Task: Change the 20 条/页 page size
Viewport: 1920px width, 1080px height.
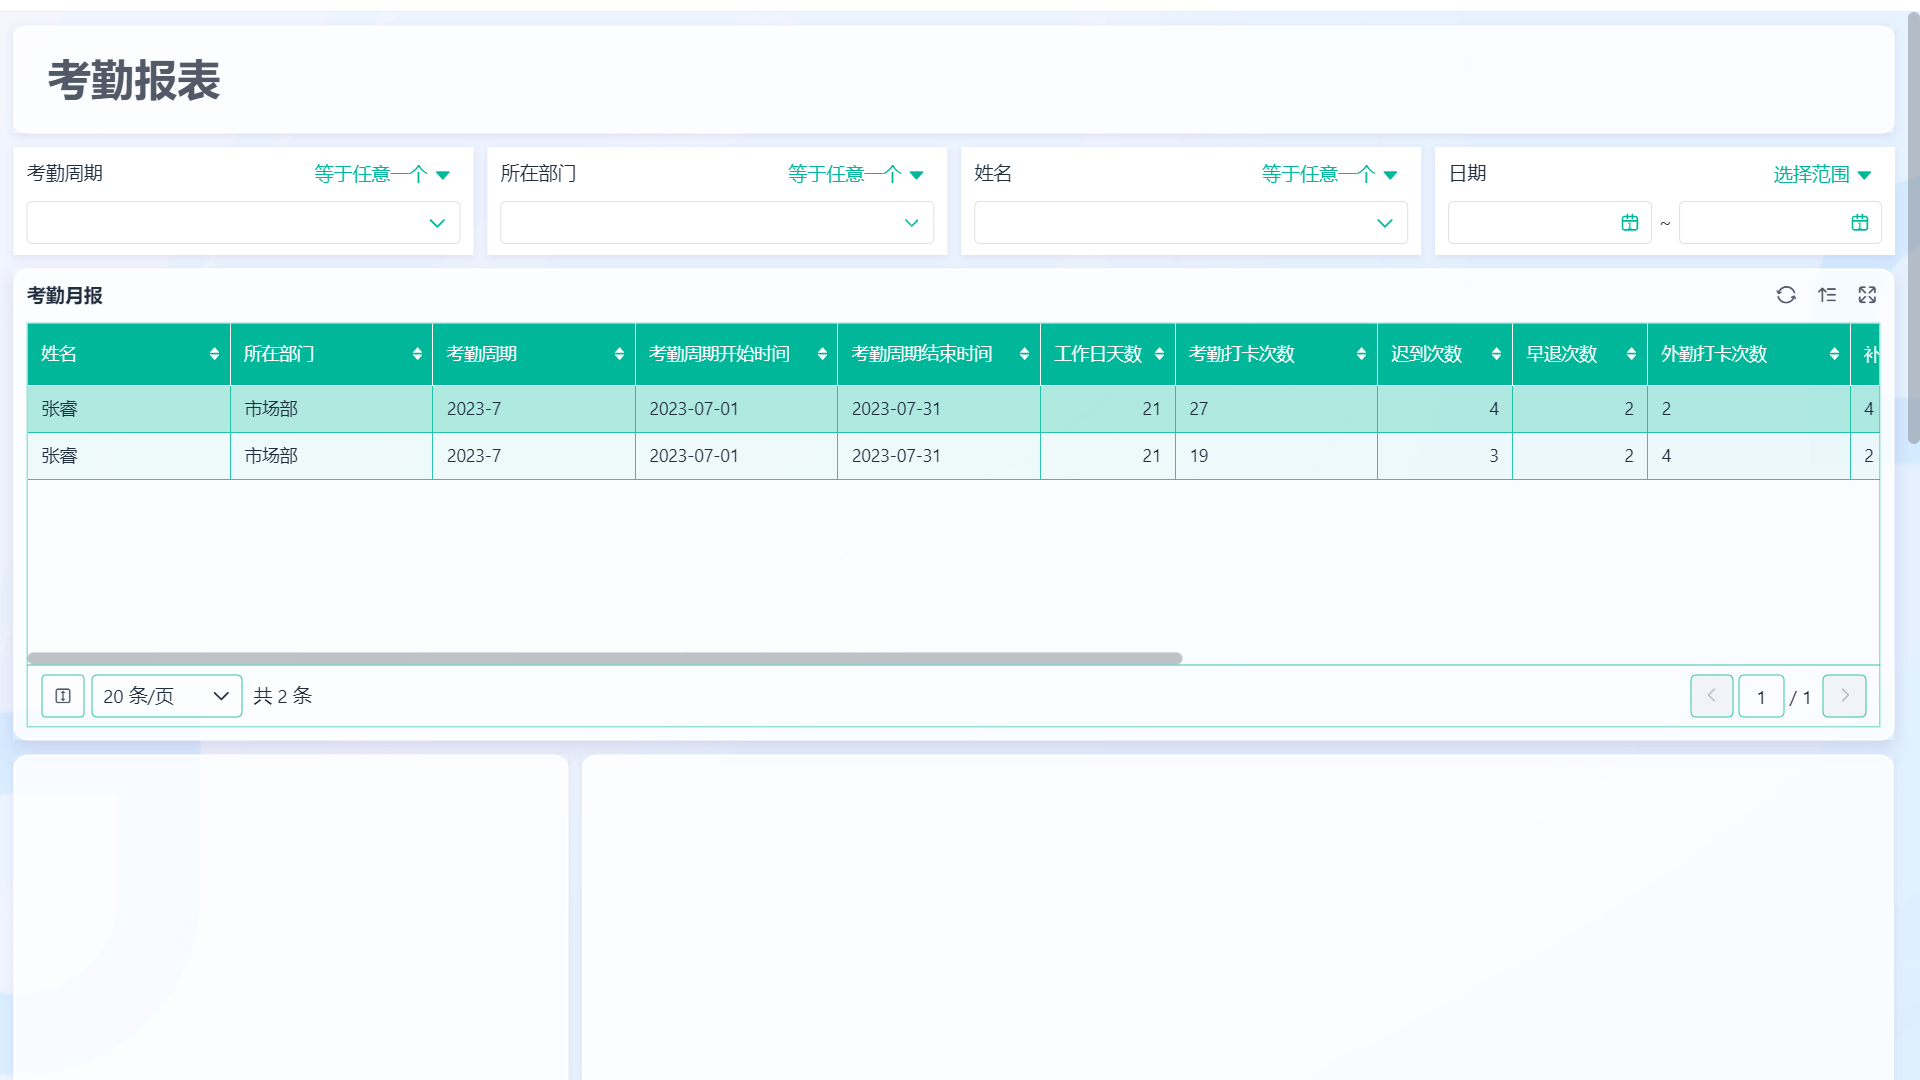Action: pyautogui.click(x=167, y=696)
